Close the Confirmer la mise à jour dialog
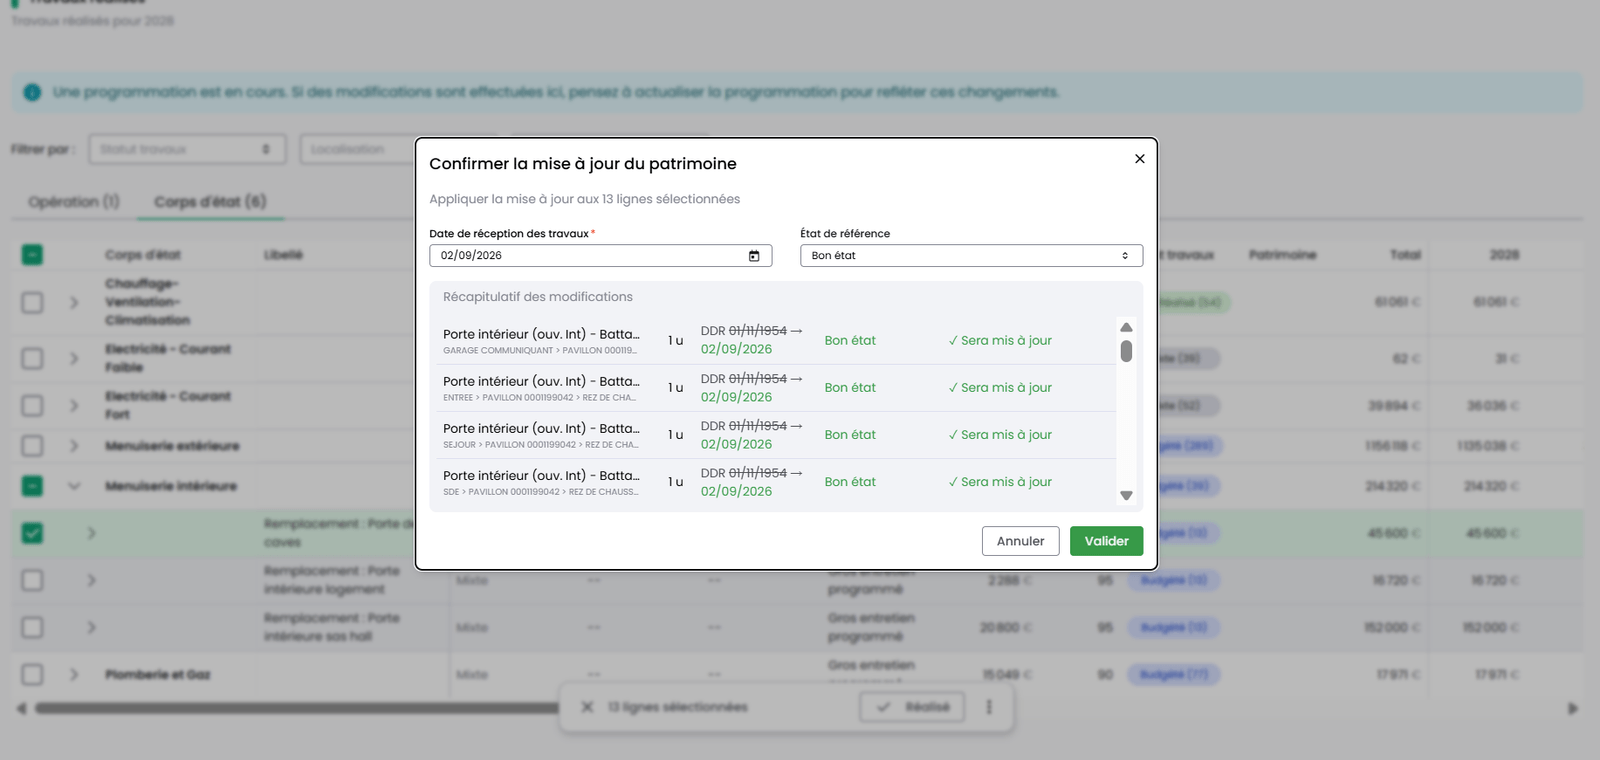1600x760 pixels. tap(1139, 159)
